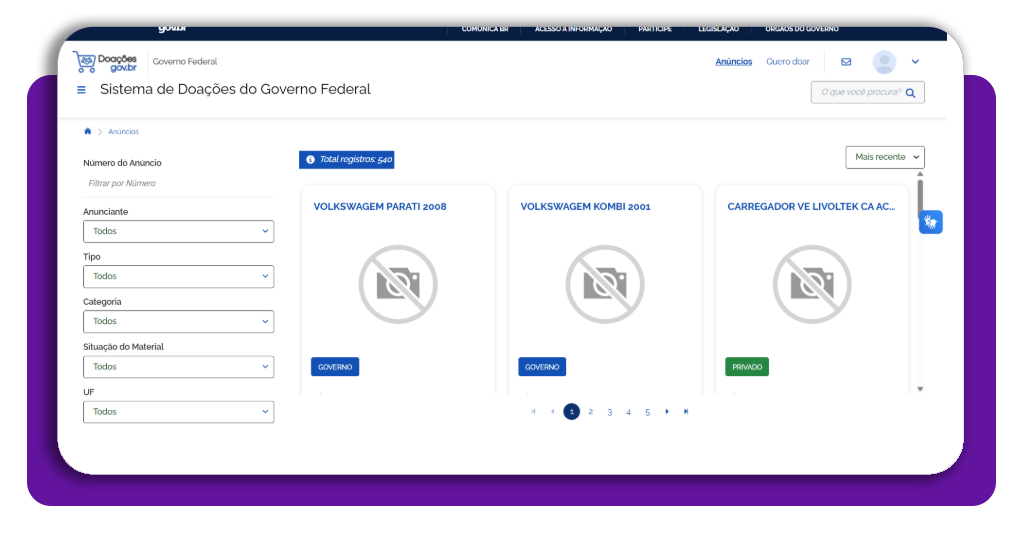The width and height of the screenshot is (1024, 536).
Task: Go to page 5
Action: [647, 412]
